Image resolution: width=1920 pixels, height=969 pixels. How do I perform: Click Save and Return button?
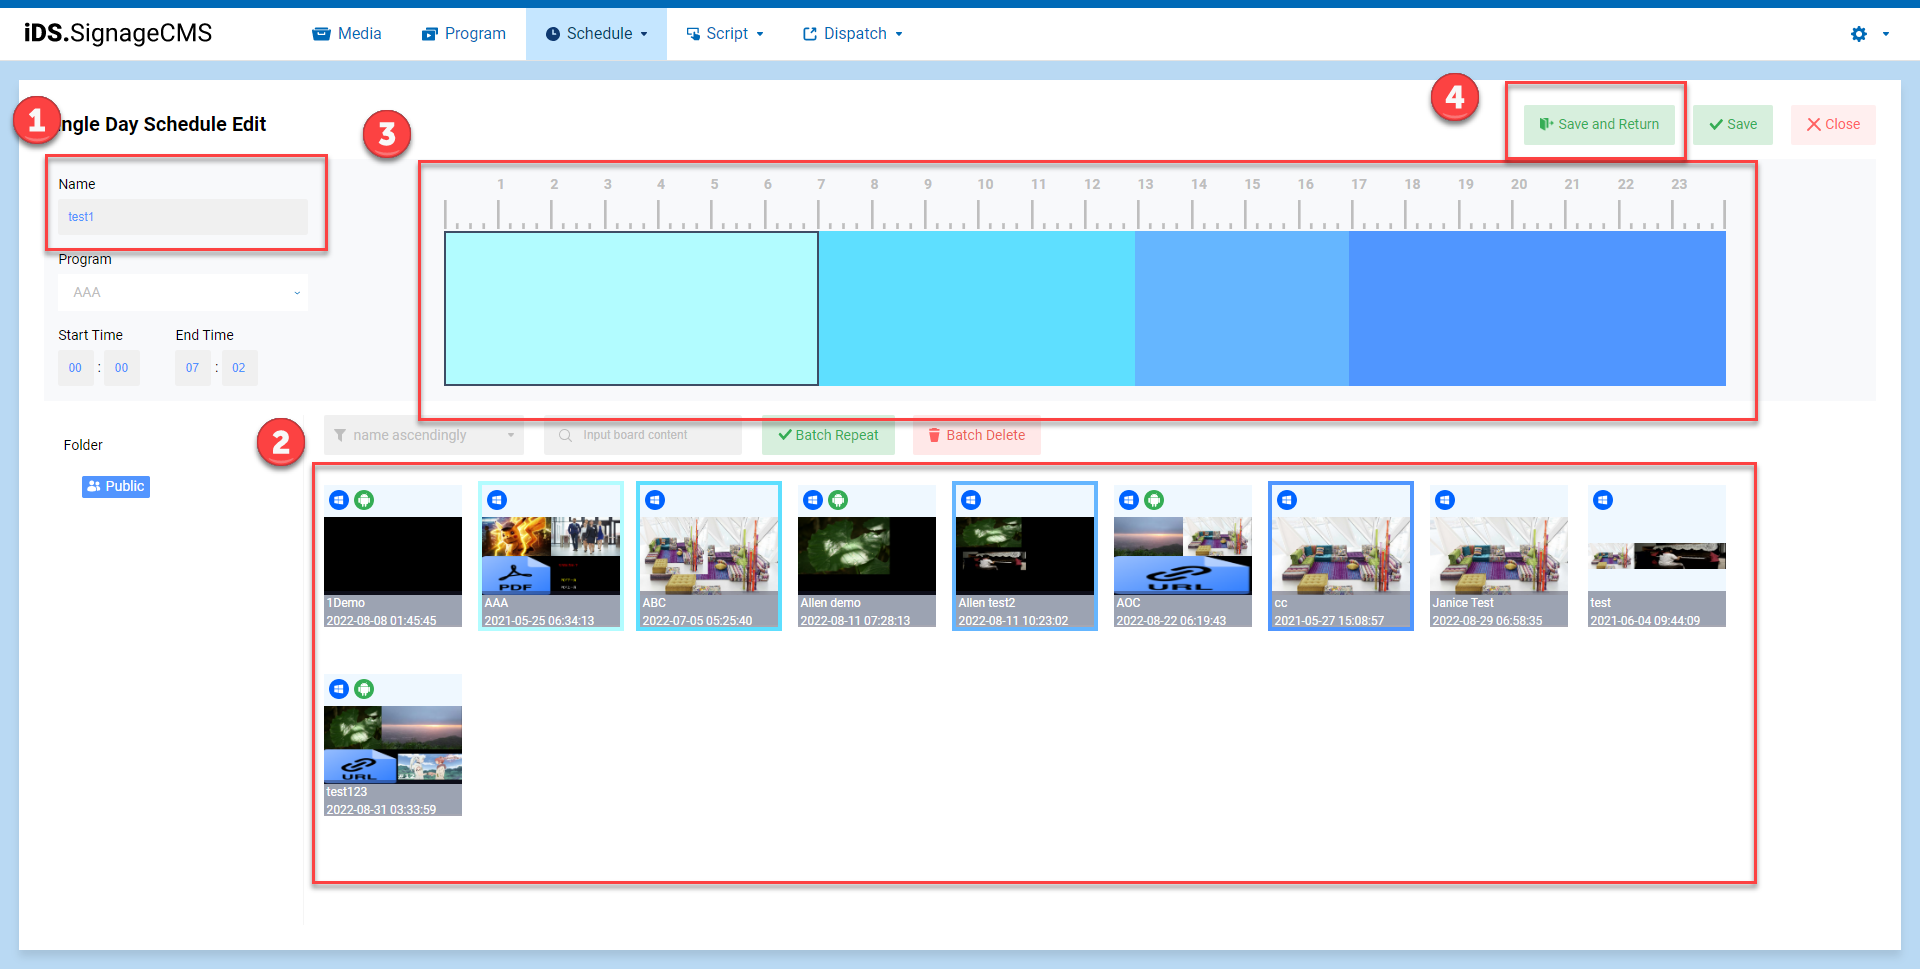(x=1599, y=125)
